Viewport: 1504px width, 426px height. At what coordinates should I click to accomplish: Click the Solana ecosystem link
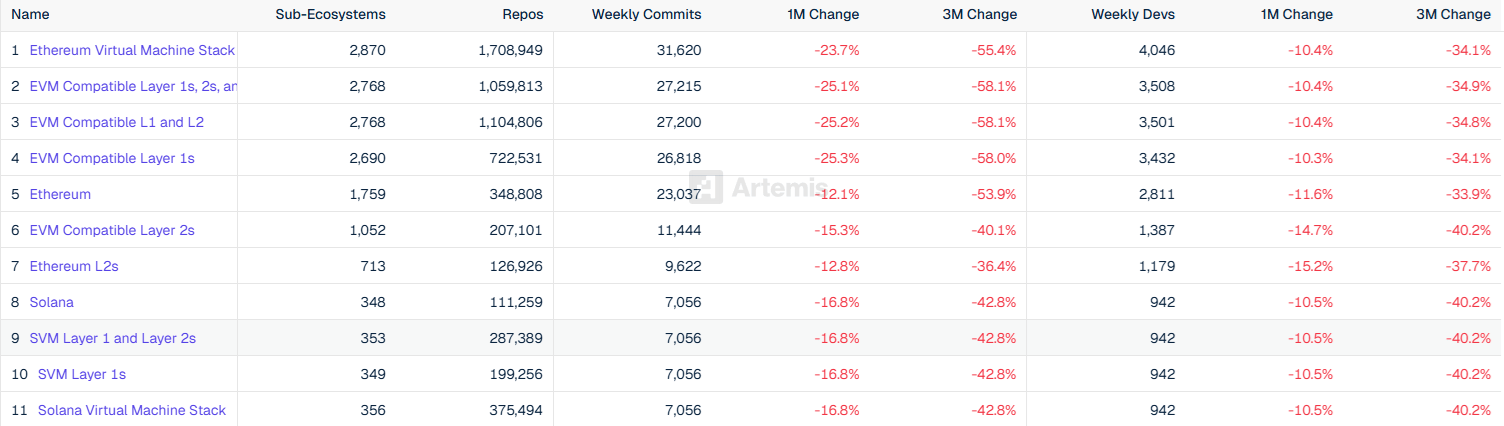coord(51,302)
